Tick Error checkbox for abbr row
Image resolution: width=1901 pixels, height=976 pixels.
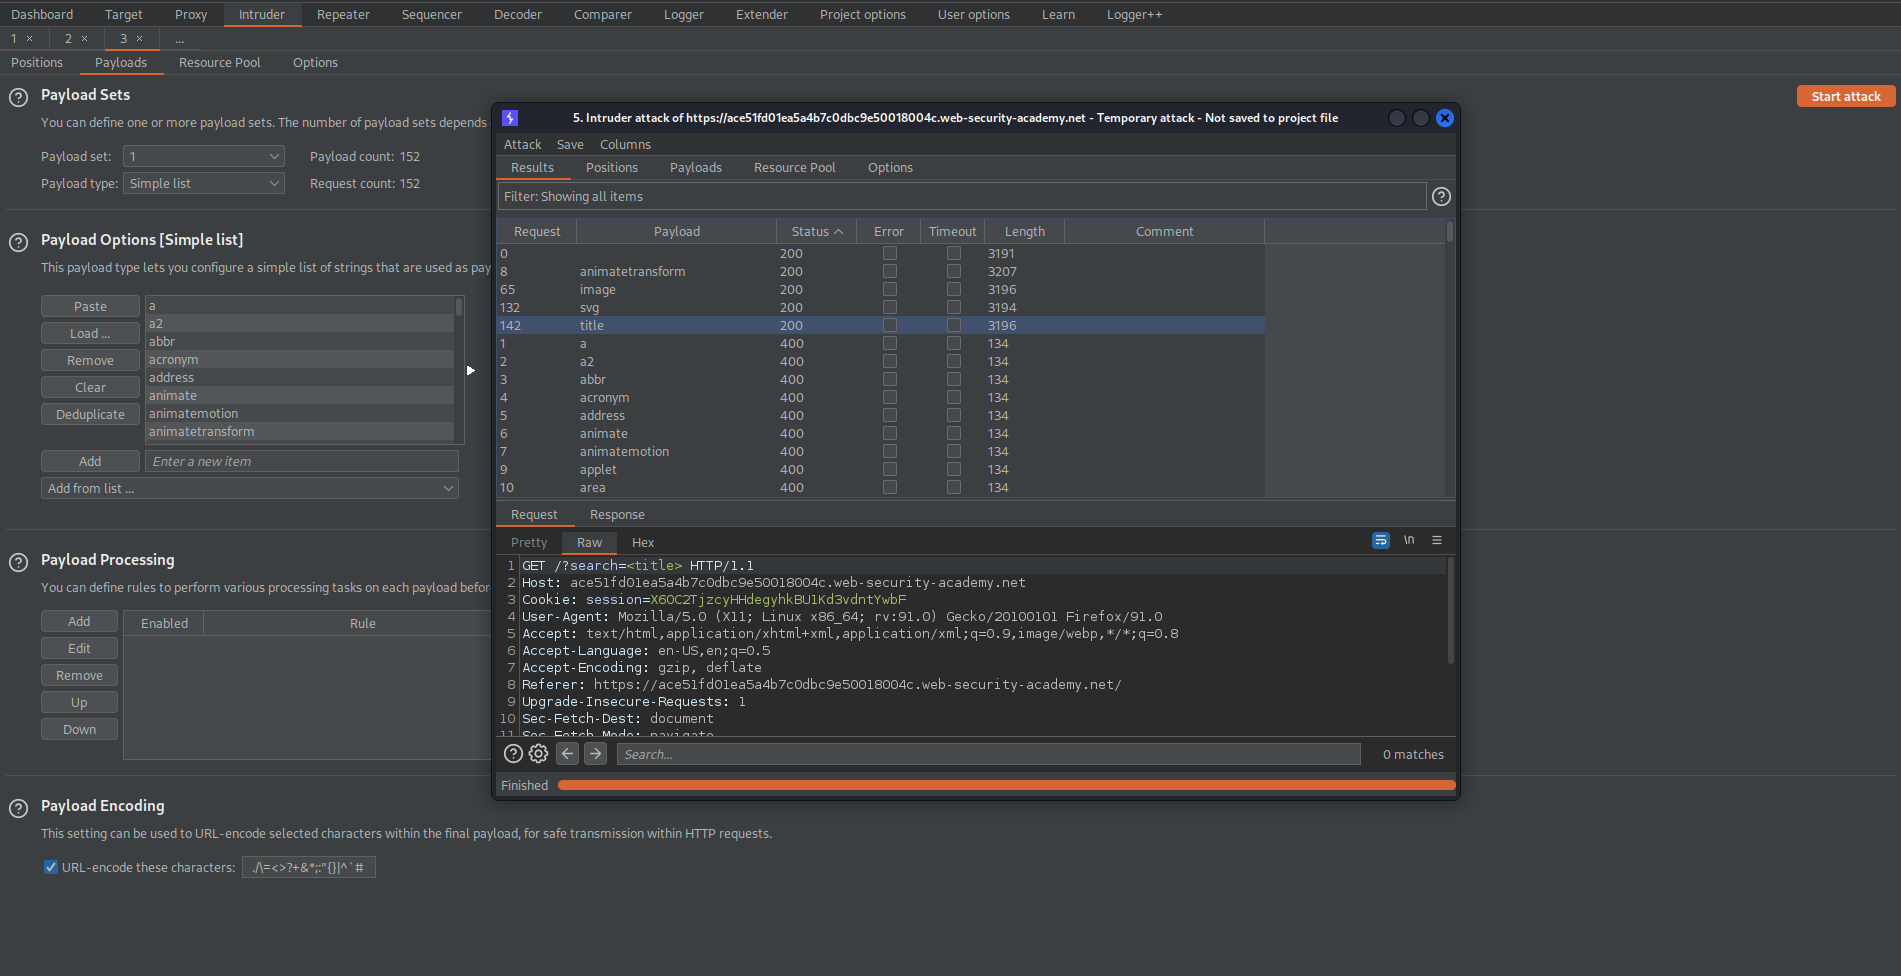pyautogui.click(x=890, y=380)
